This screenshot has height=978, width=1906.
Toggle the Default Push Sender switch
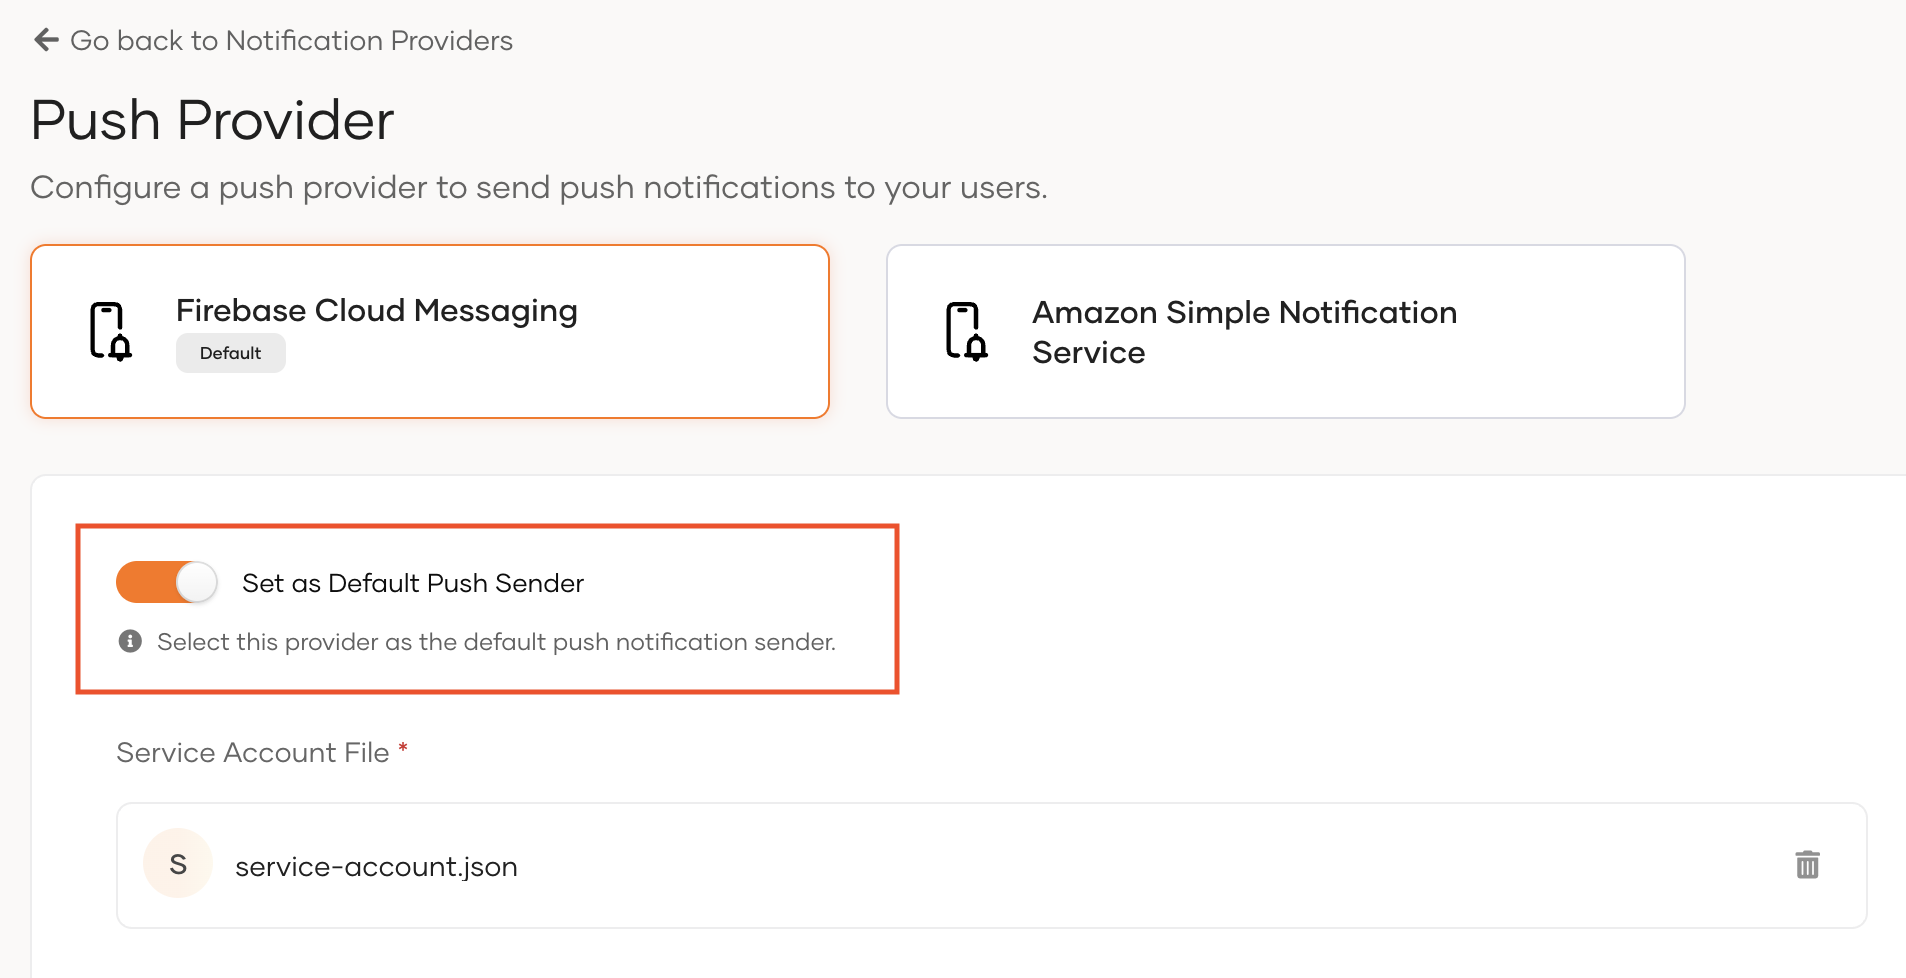[x=167, y=582]
